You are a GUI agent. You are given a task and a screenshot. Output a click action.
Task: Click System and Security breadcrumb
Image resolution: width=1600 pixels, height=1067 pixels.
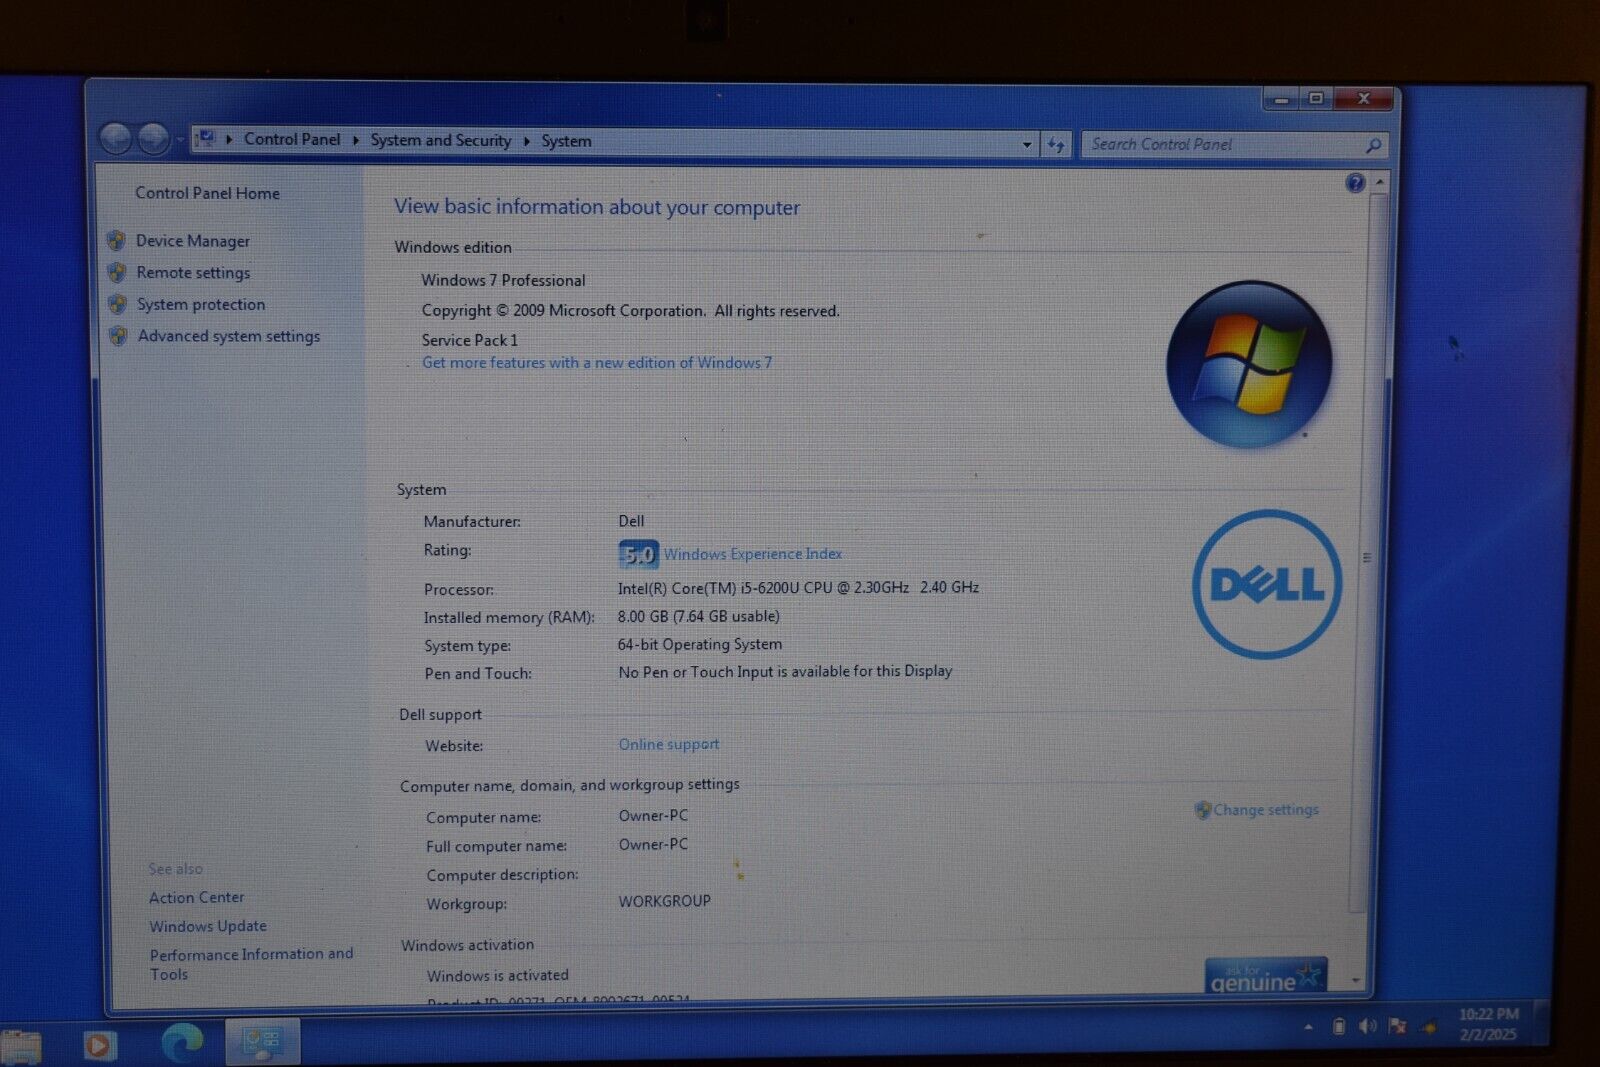[440, 141]
